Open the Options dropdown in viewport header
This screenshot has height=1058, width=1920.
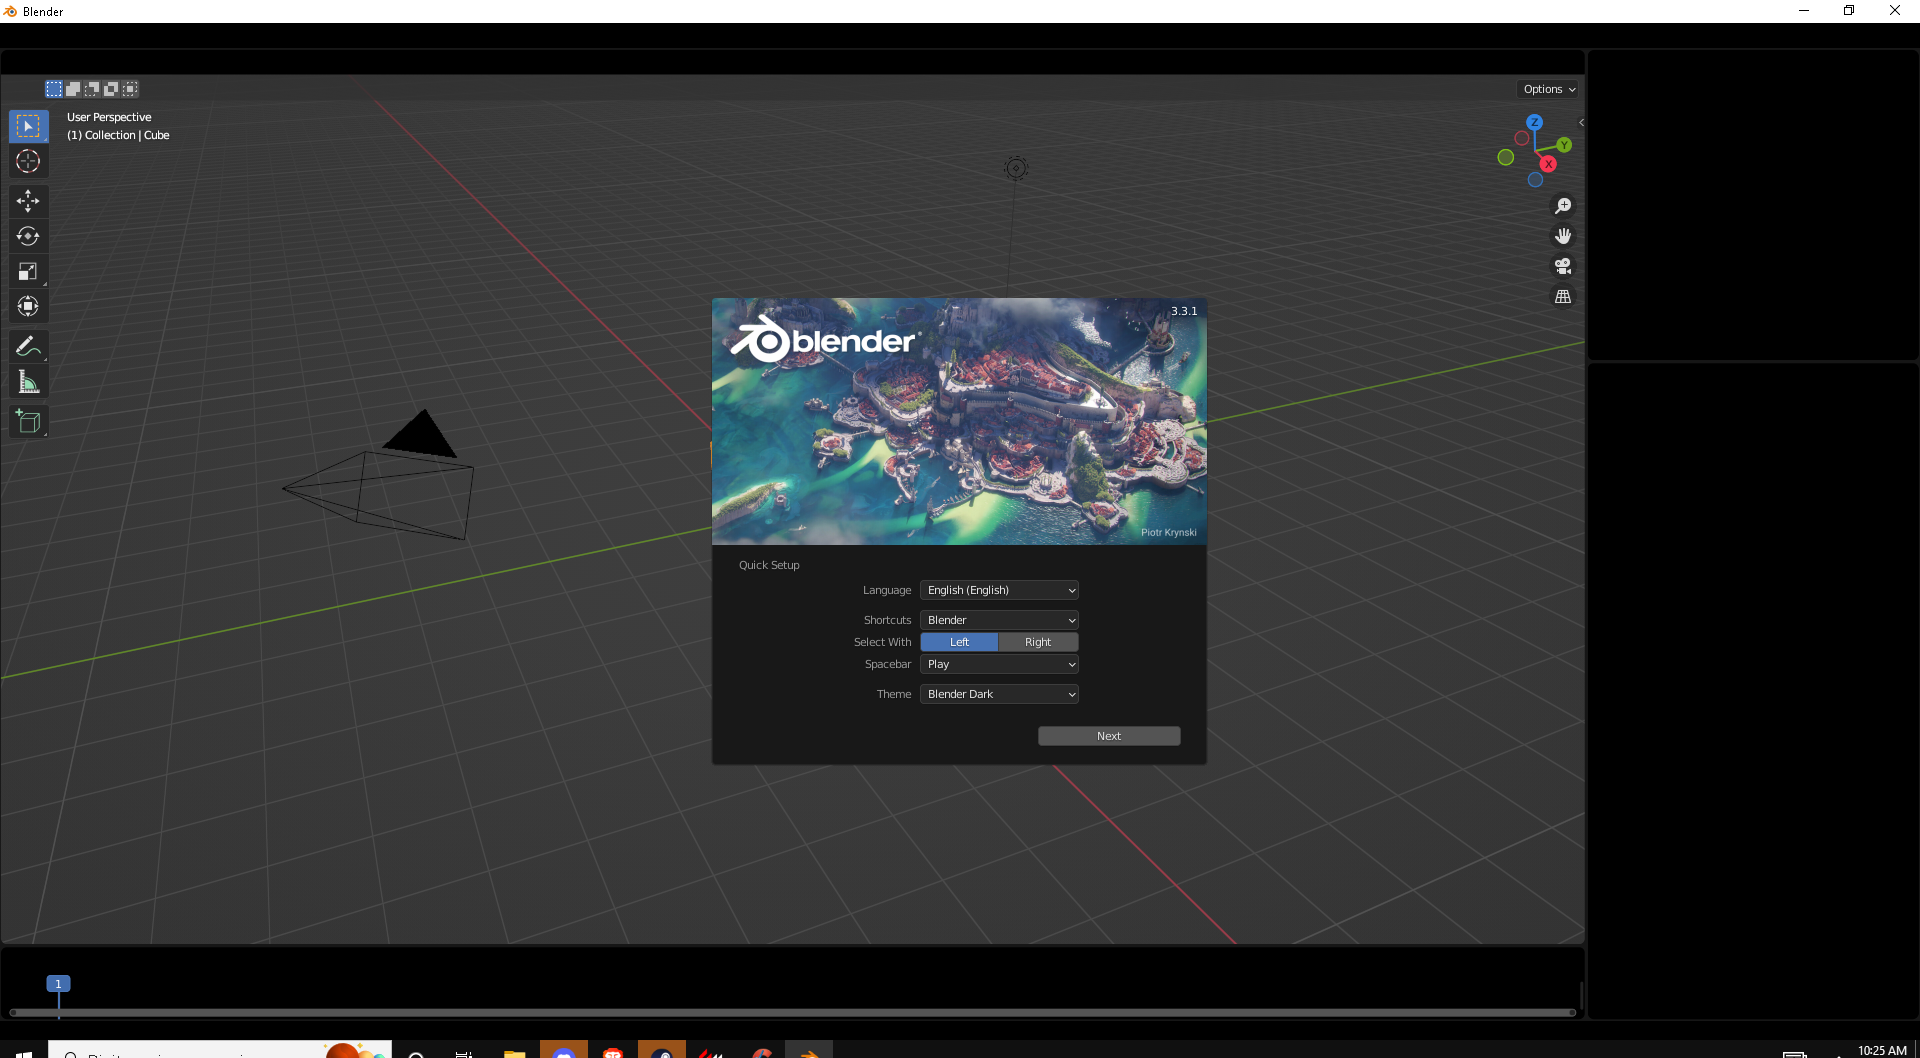click(1548, 89)
